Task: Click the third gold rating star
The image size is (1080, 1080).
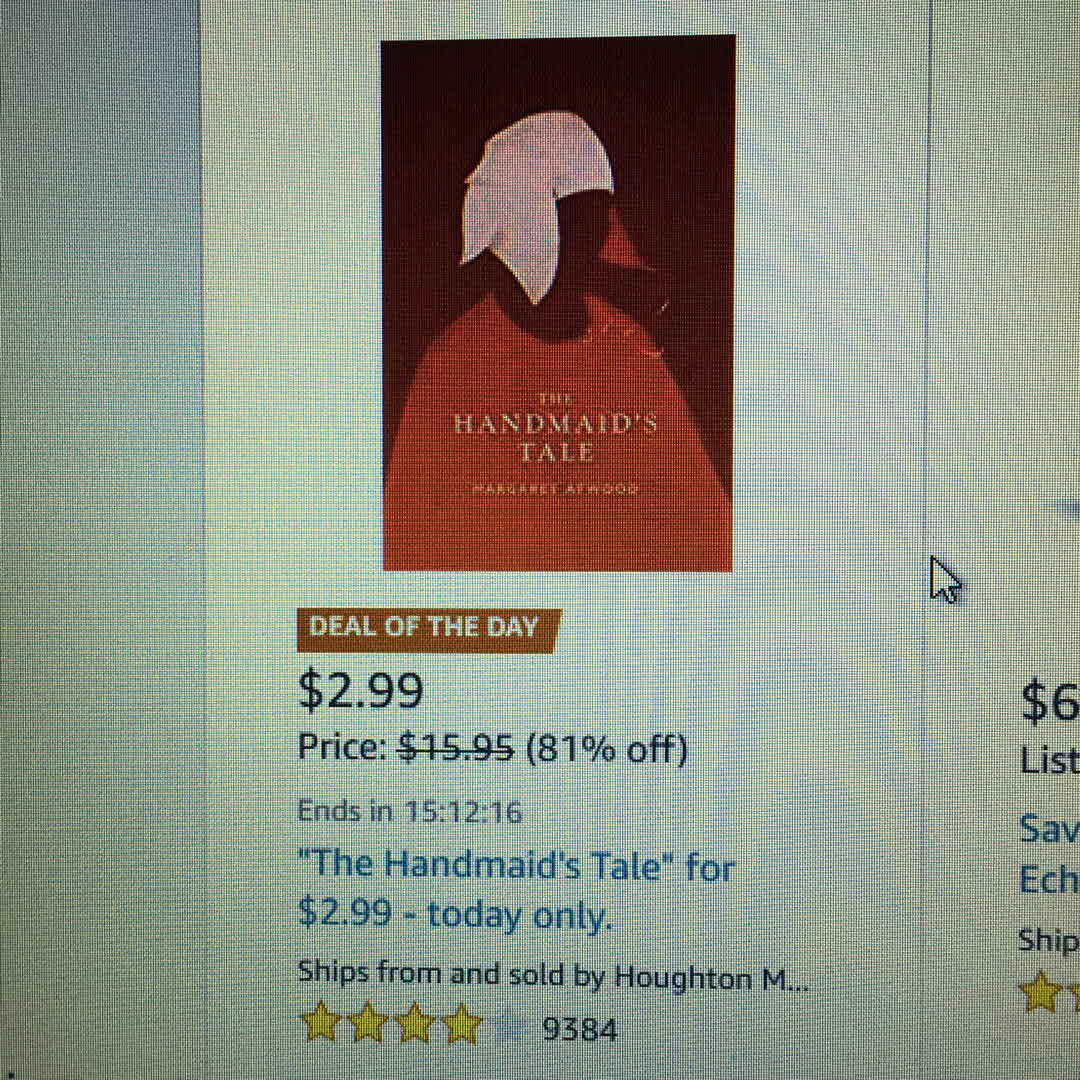Action: [414, 1025]
